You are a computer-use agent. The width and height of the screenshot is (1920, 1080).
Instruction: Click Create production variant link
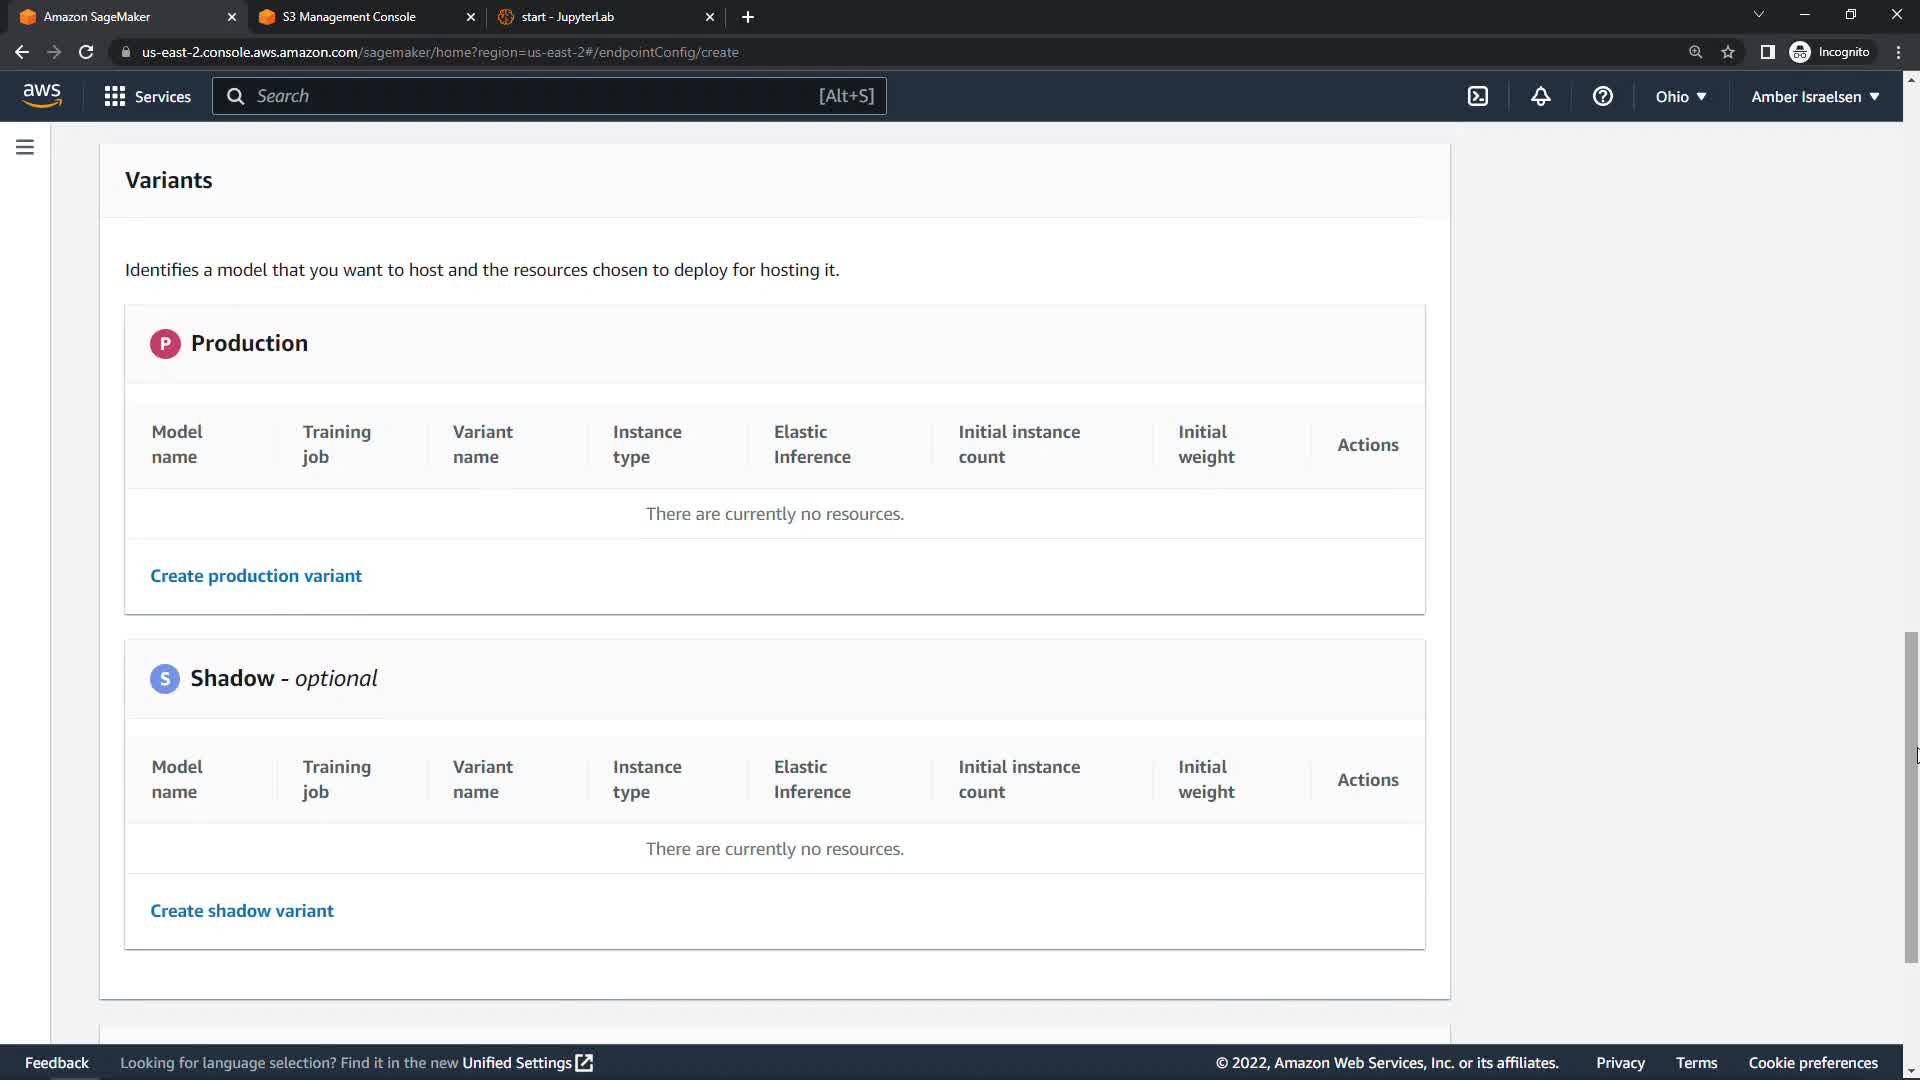256,576
